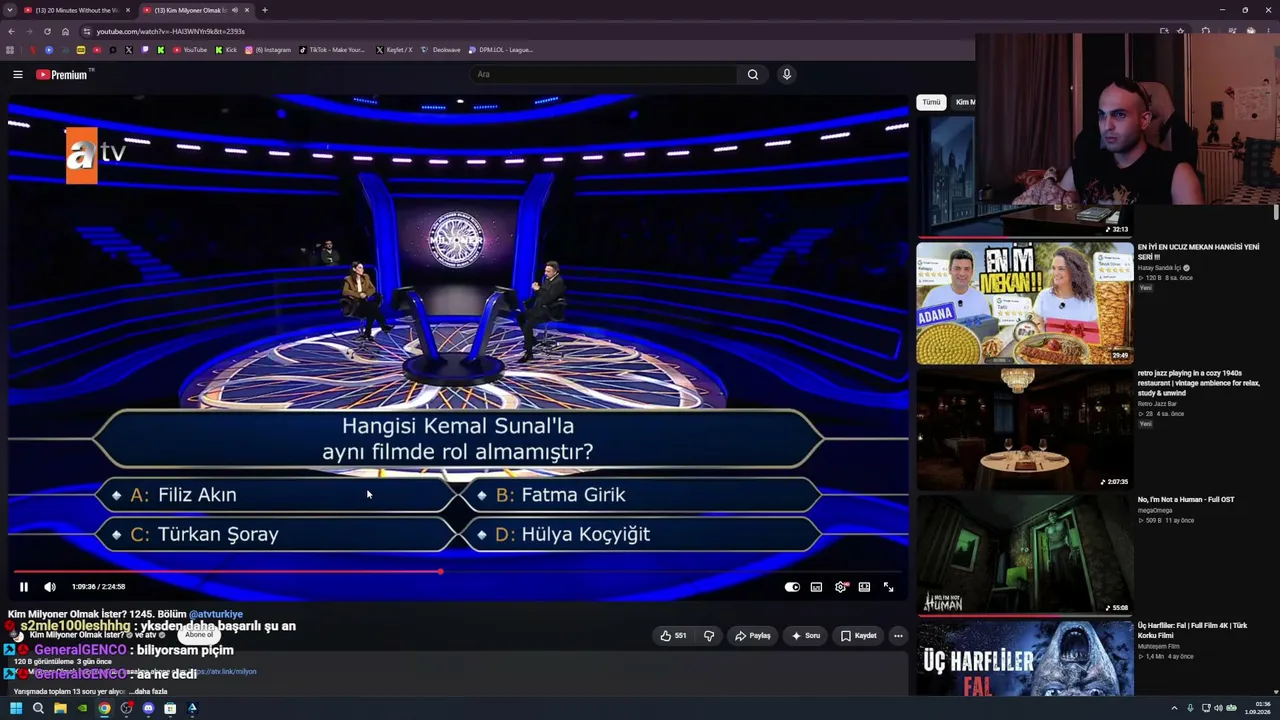The width and height of the screenshot is (1280, 720).
Task: Start voice search with microphone
Action: tap(787, 74)
